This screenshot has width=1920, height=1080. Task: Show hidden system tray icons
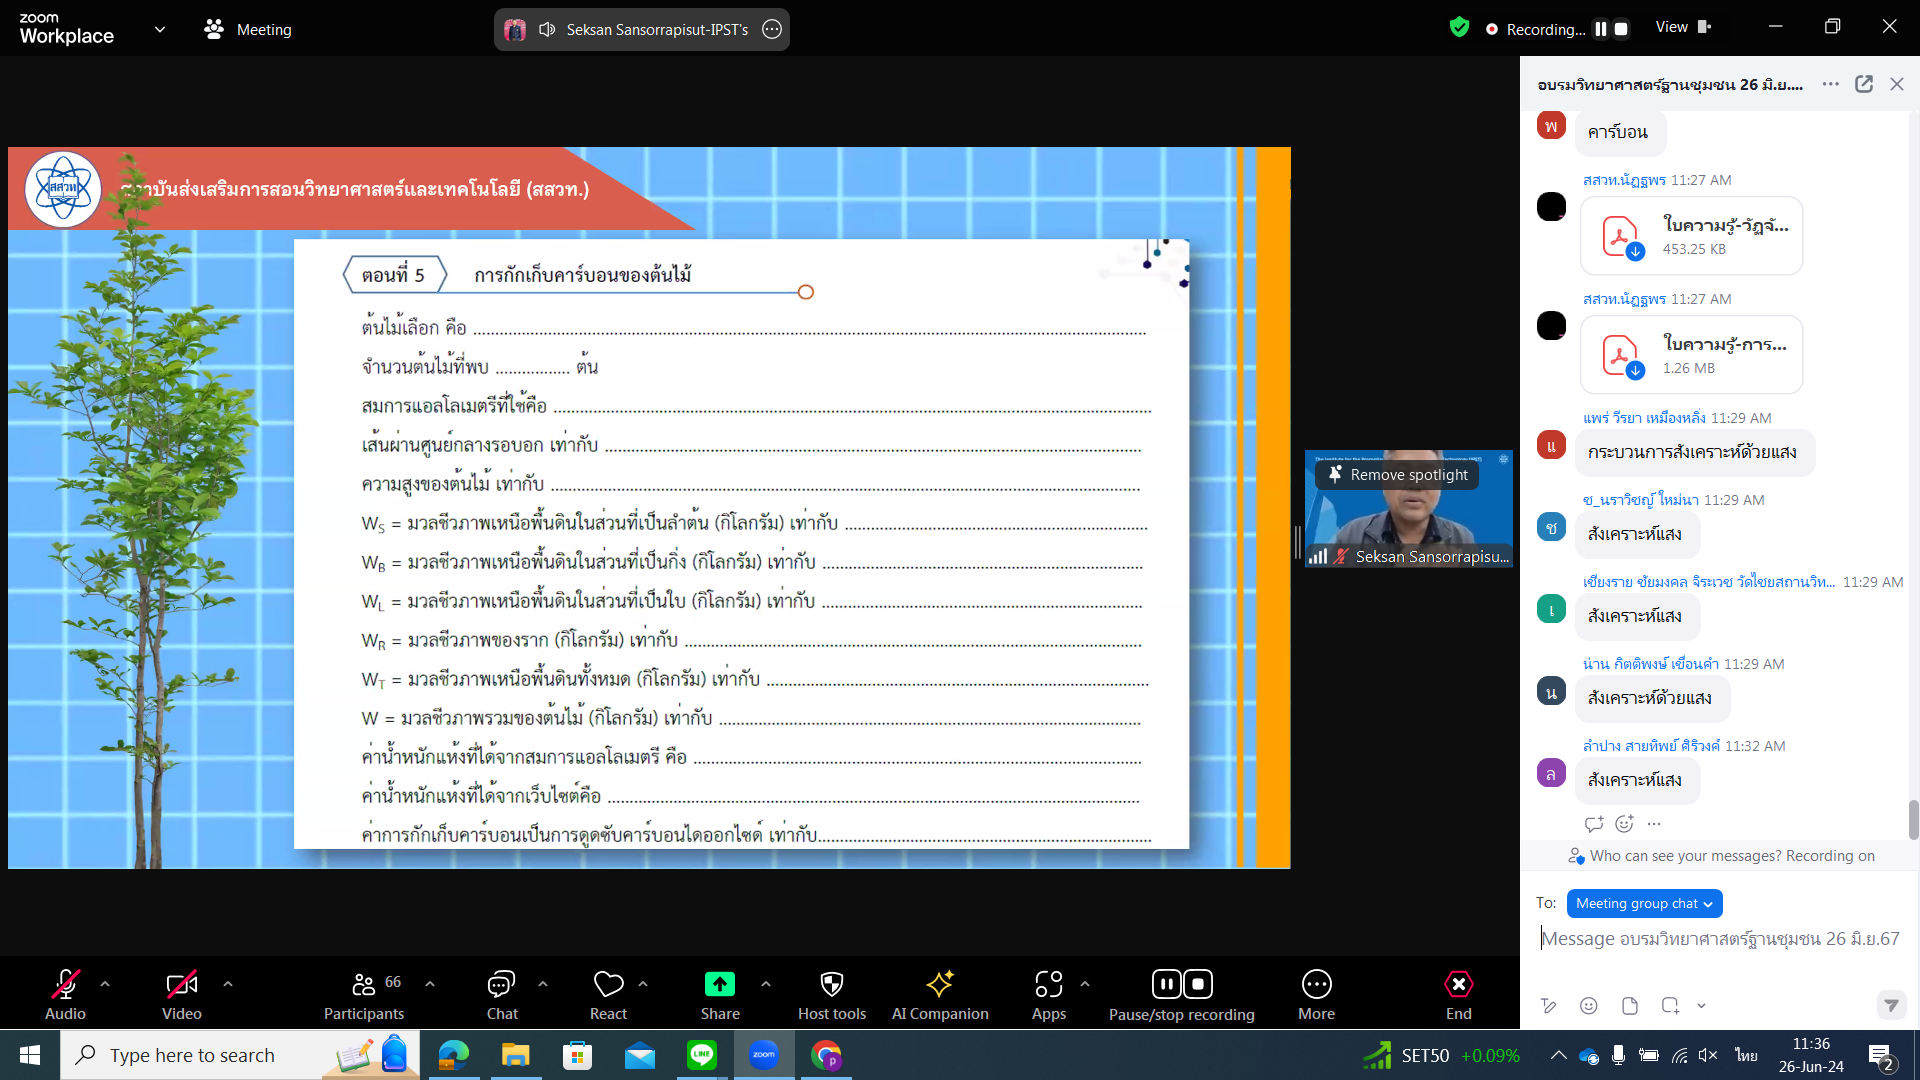1558,1055
